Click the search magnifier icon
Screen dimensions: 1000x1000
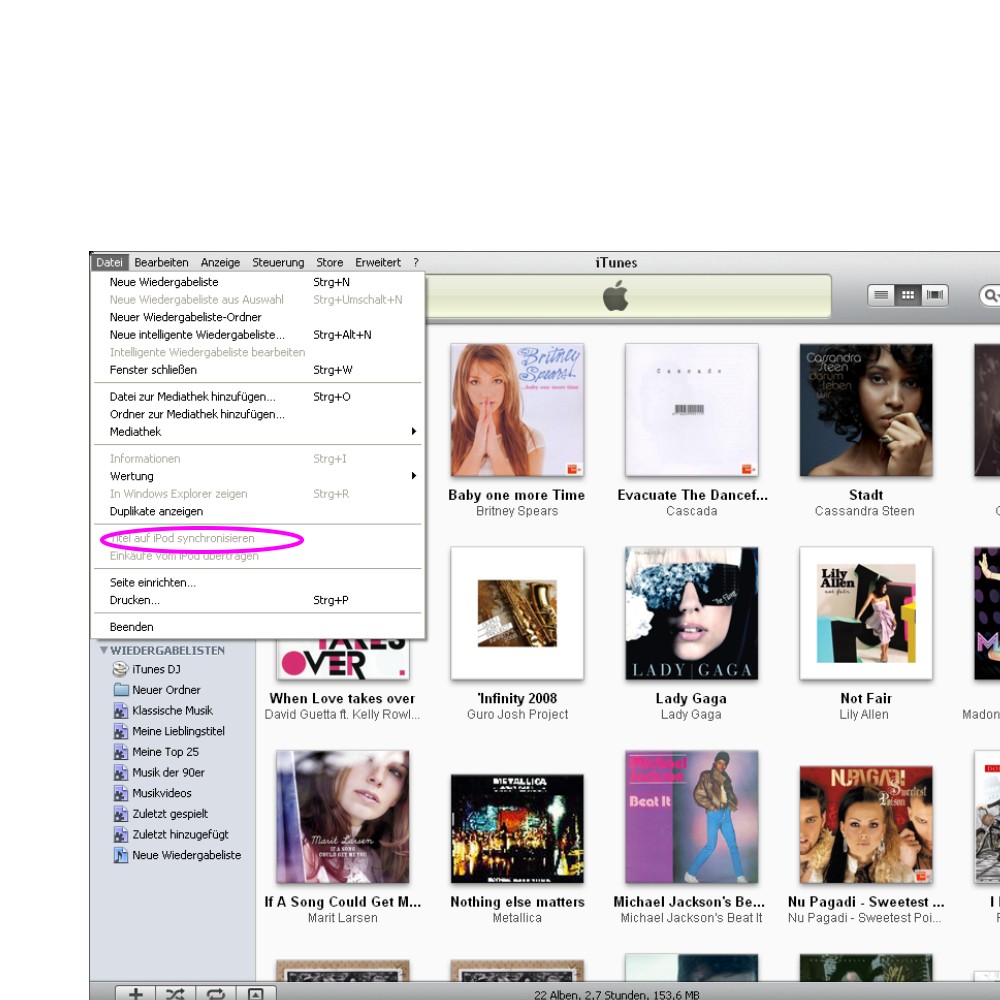pyautogui.click(x=990, y=295)
